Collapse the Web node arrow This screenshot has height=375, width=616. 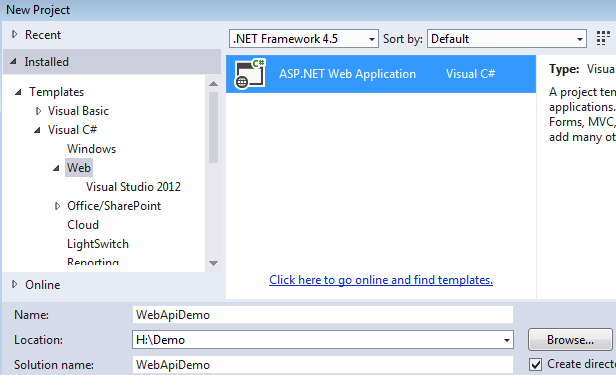tap(56, 168)
